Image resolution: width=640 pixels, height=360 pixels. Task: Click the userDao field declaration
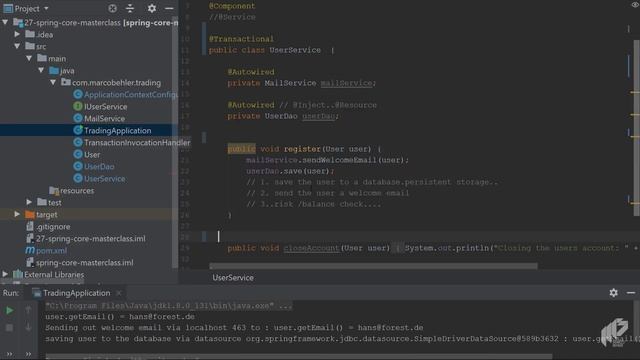click(x=318, y=116)
